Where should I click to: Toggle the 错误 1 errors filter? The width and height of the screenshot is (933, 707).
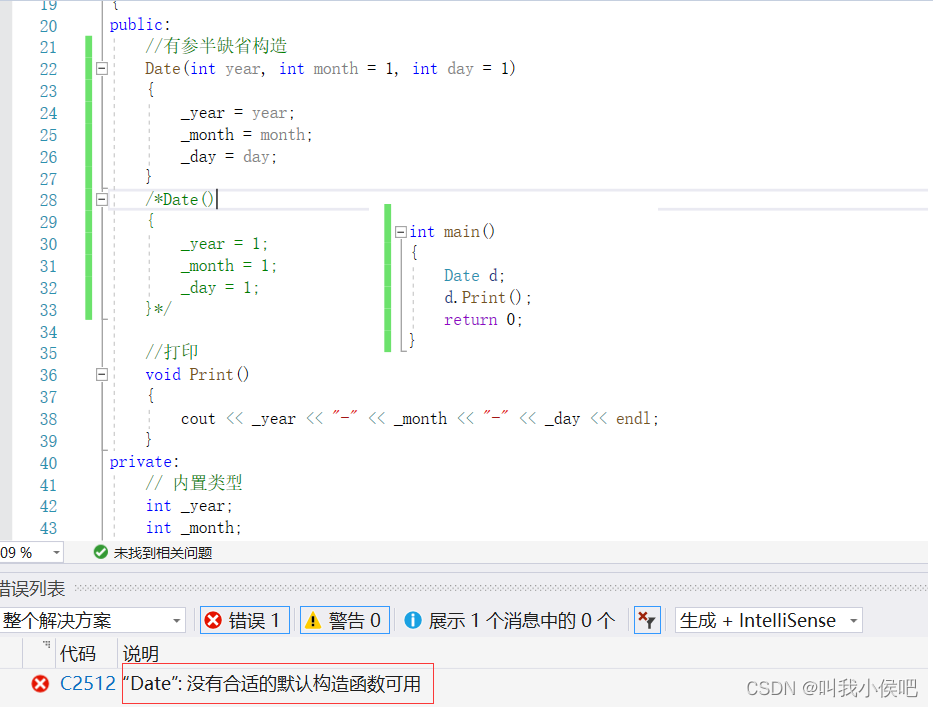(x=244, y=620)
